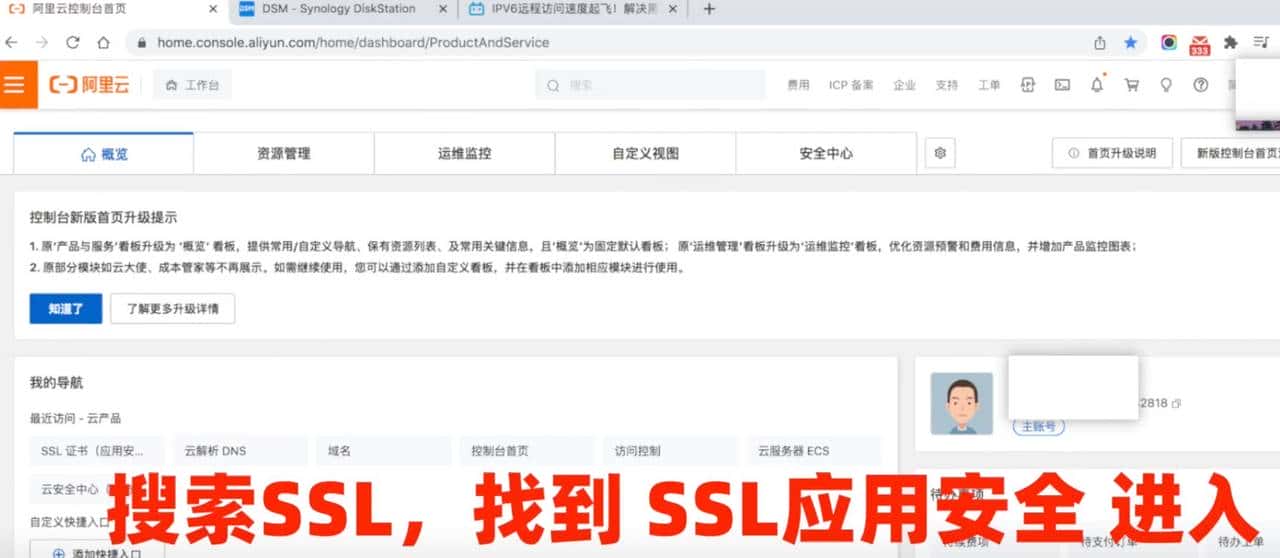Open SSL 证书 recent product shortcut
The image size is (1280, 558).
pos(97,451)
